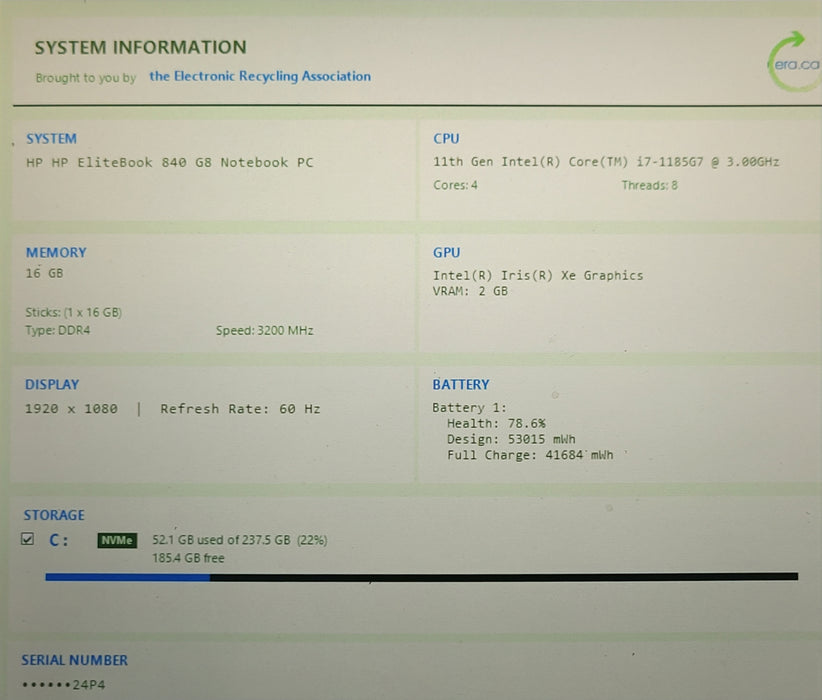Click the SYSTEM section heading
This screenshot has height=700, width=822.
(51, 139)
